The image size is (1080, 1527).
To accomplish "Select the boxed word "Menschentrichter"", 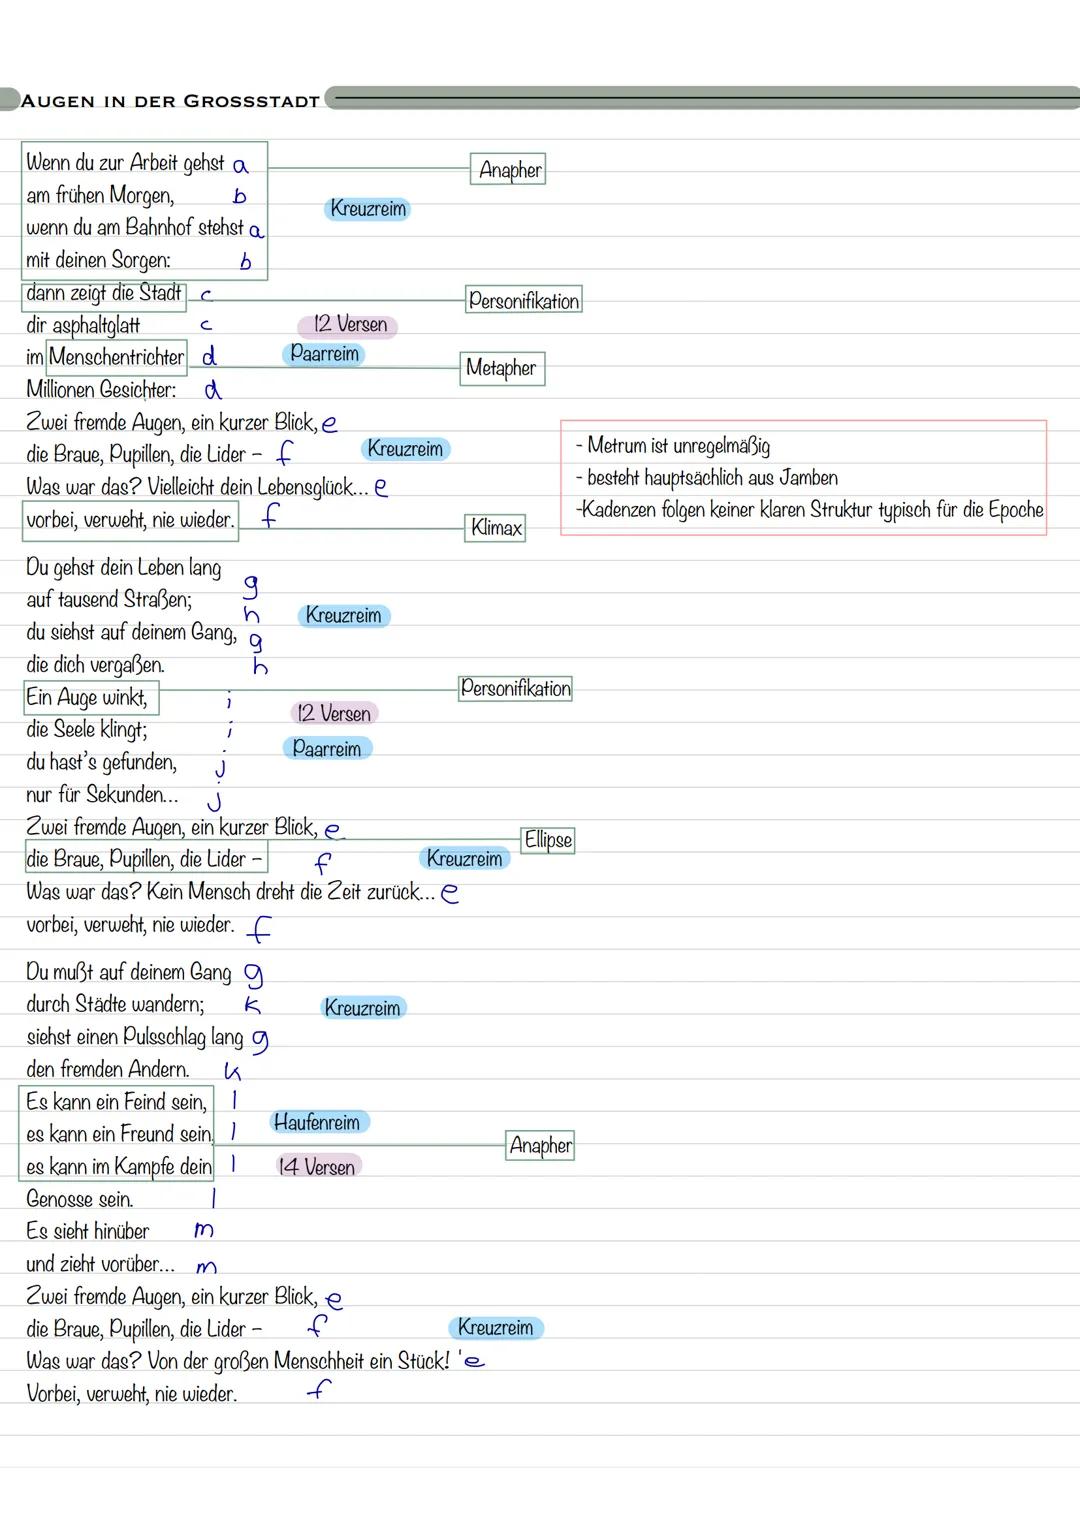I will click(x=117, y=358).
